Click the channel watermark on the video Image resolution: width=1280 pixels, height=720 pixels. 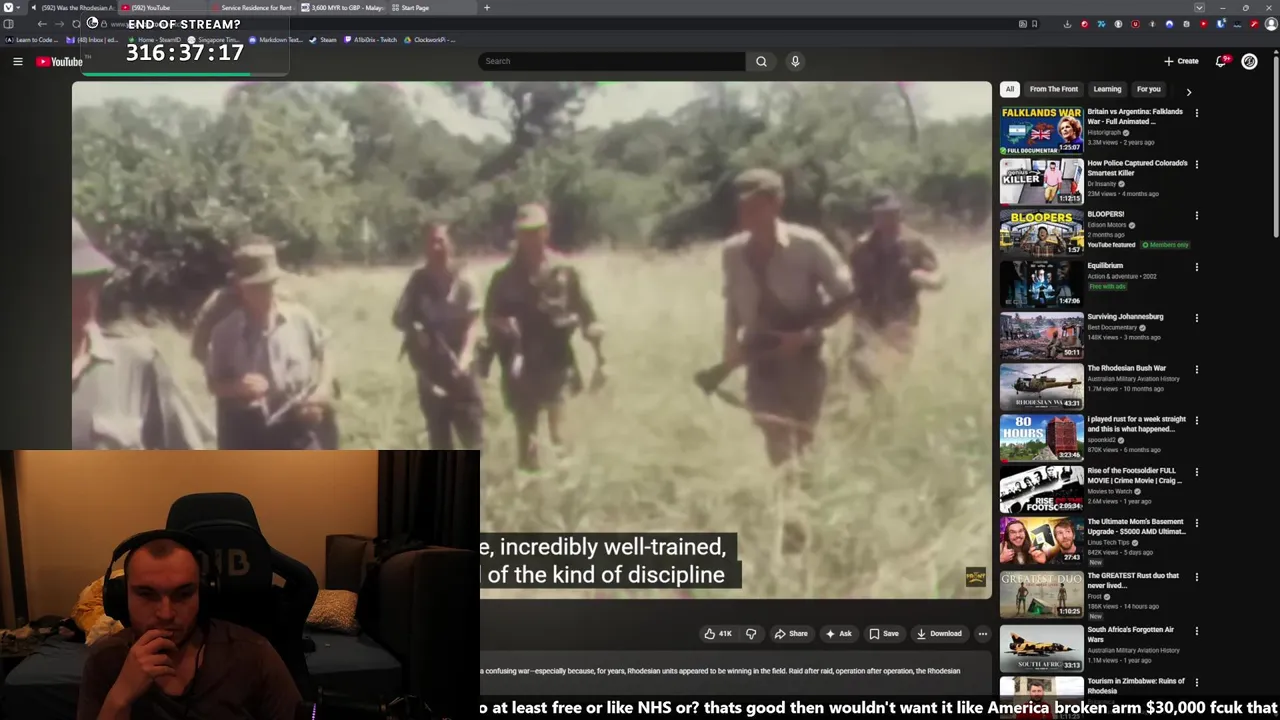(975, 577)
